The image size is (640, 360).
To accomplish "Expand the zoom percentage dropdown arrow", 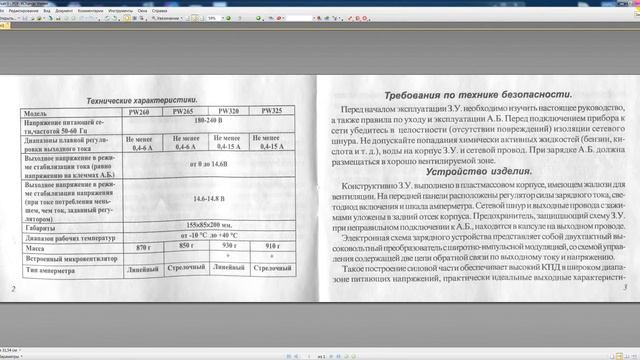I will (223, 18).
